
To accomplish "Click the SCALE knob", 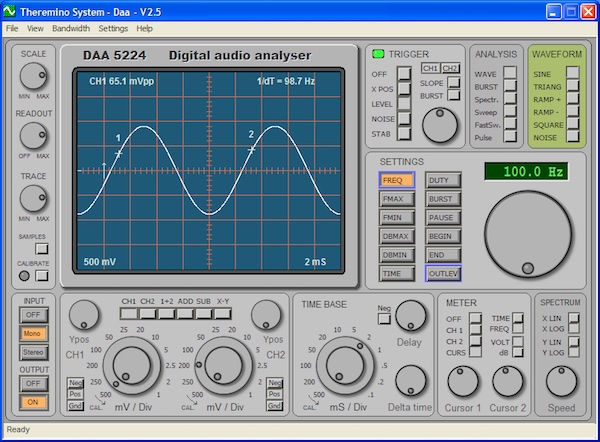I will [x=33, y=75].
